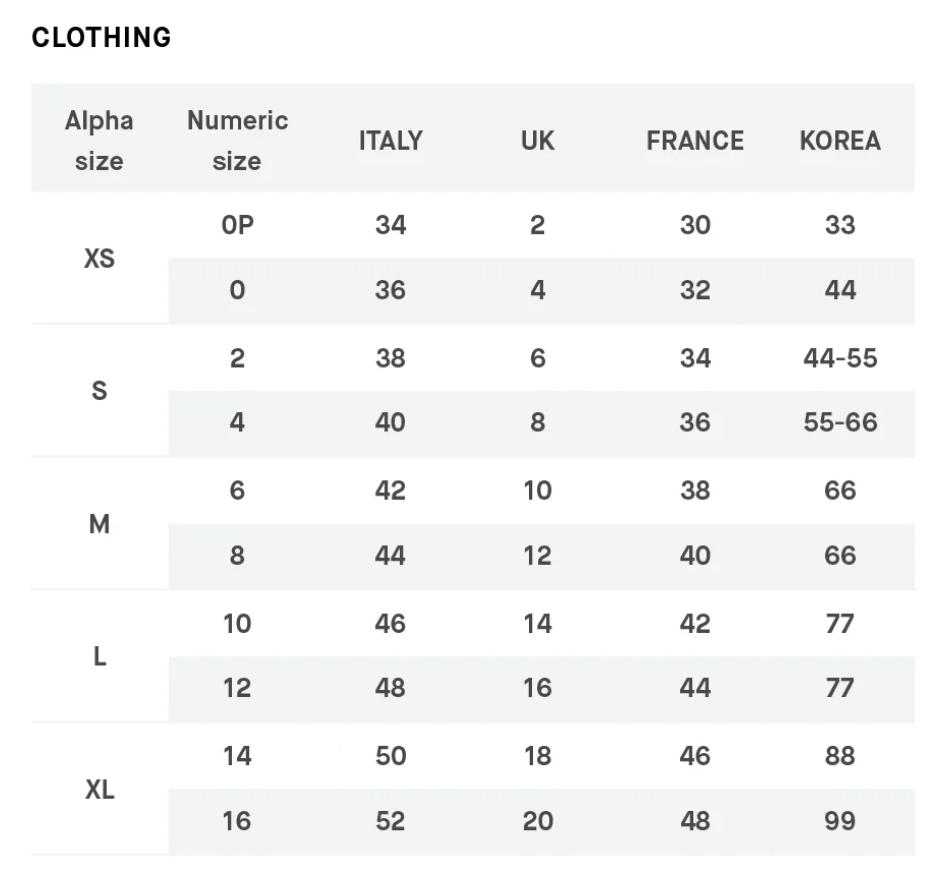Select Korea size 55-66 cell
The height and width of the screenshot is (889, 945).
coord(840,423)
